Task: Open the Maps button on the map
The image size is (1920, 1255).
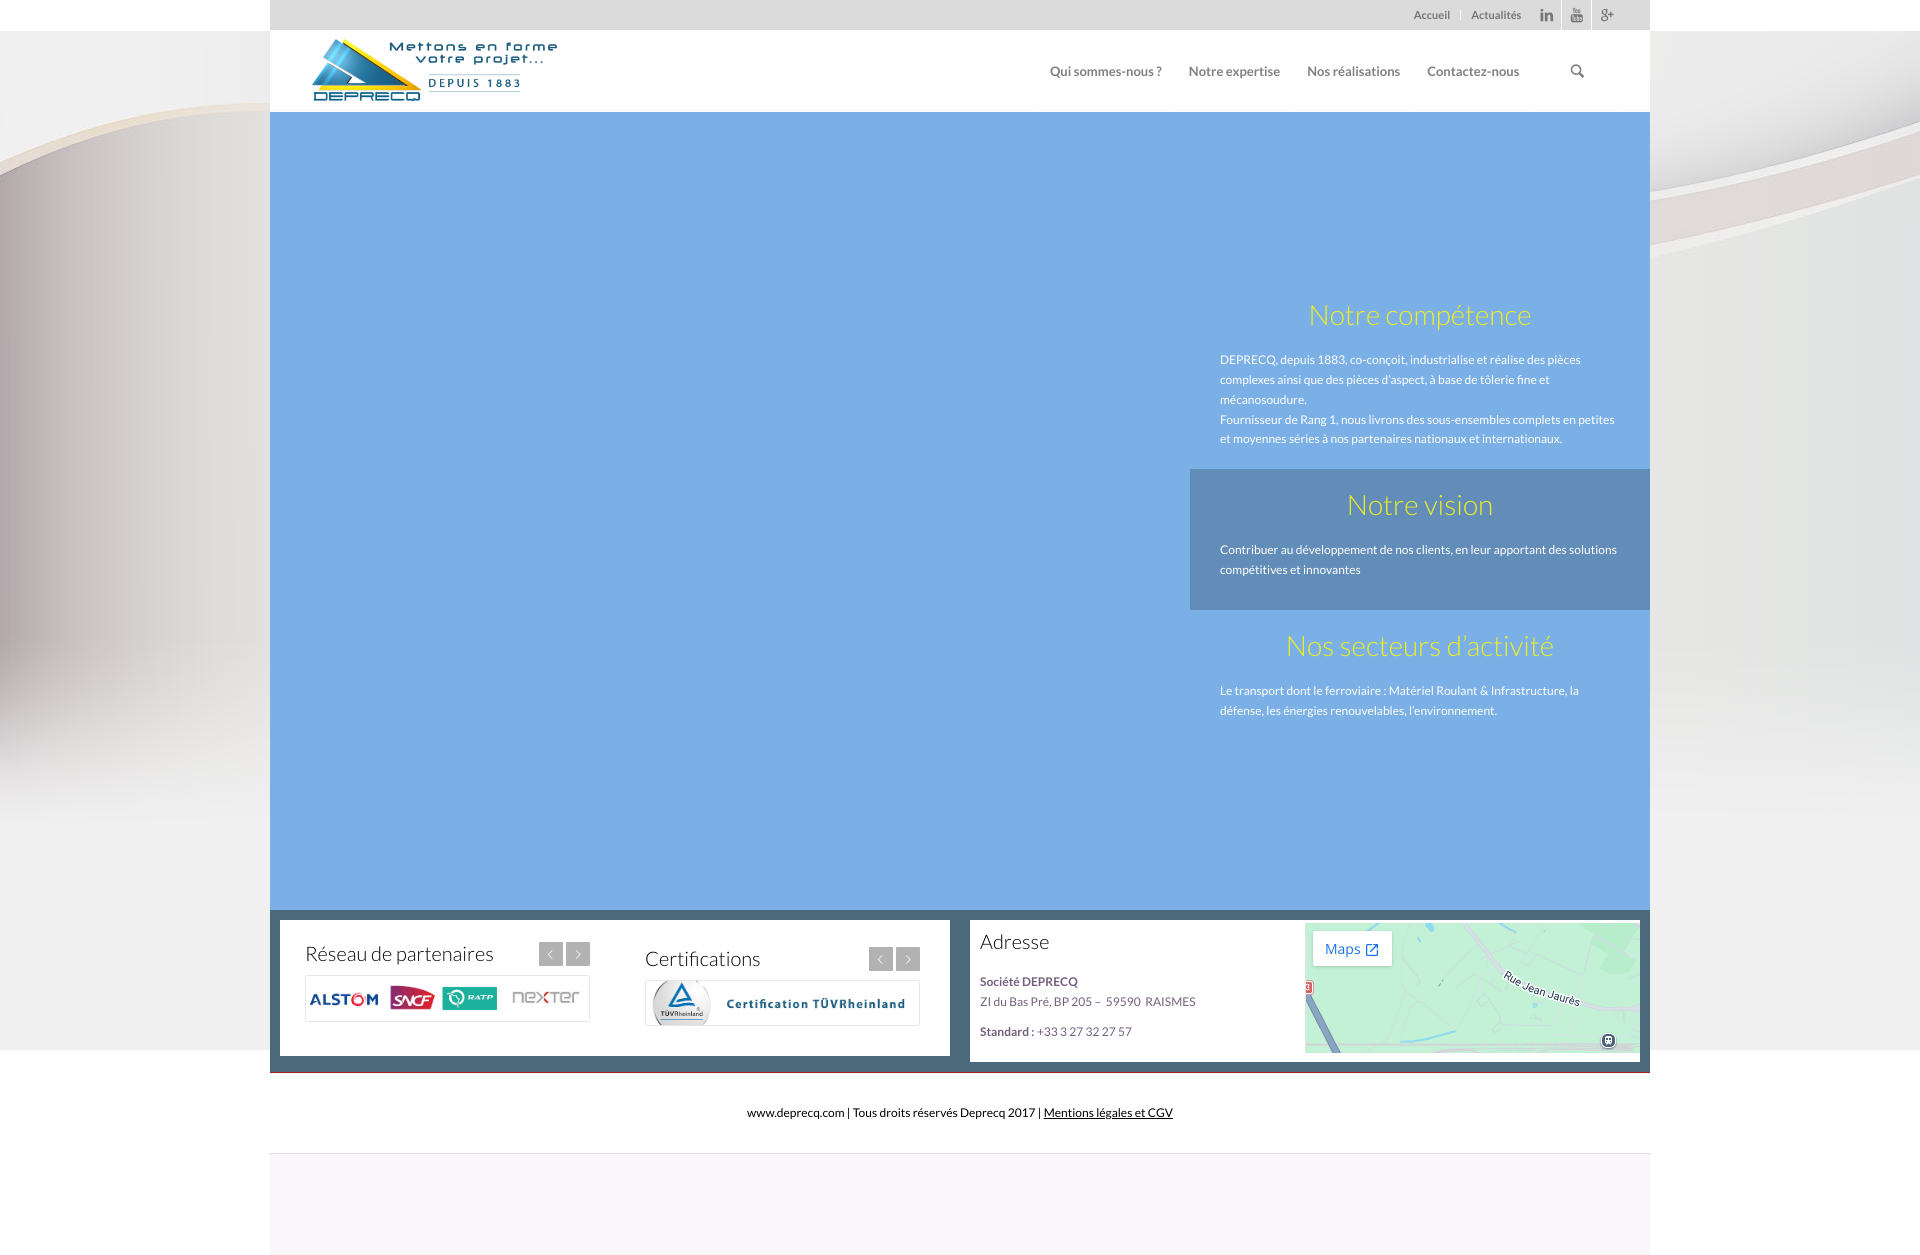Action: click(1352, 949)
